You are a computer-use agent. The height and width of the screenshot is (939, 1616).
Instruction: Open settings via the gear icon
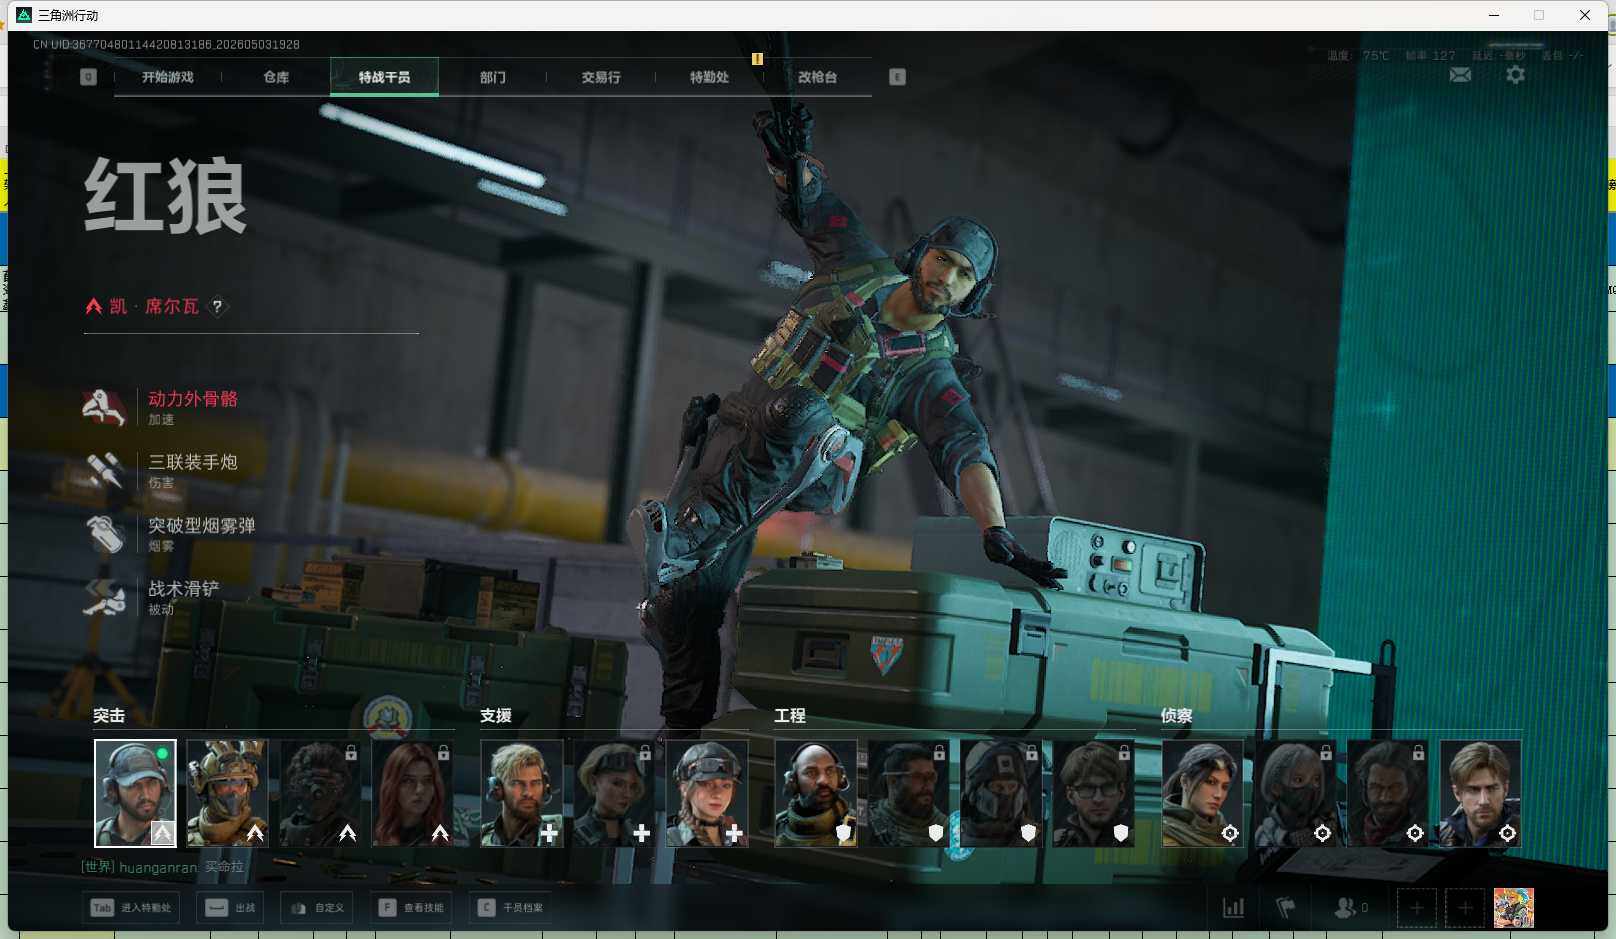1515,75
